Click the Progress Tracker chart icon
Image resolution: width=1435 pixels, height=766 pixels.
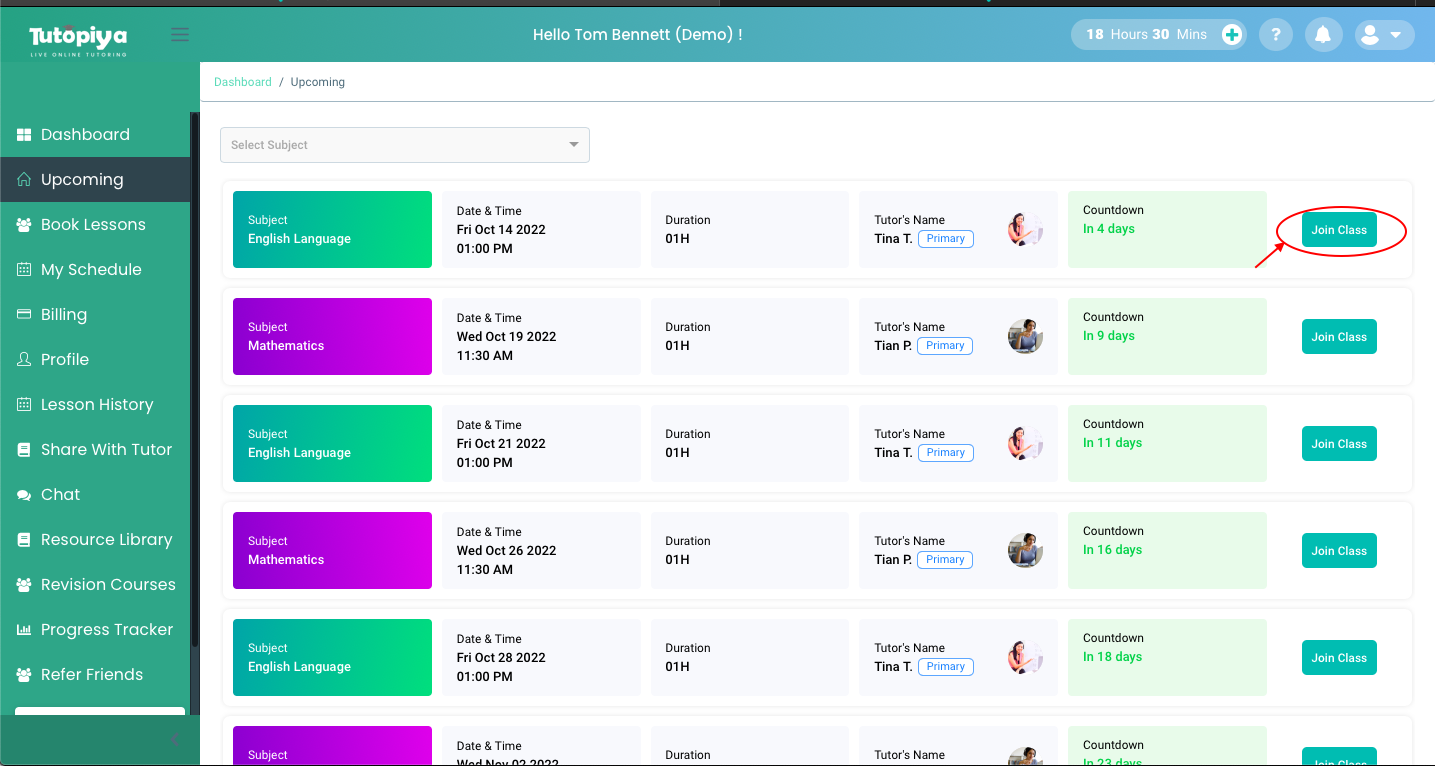coord(24,630)
